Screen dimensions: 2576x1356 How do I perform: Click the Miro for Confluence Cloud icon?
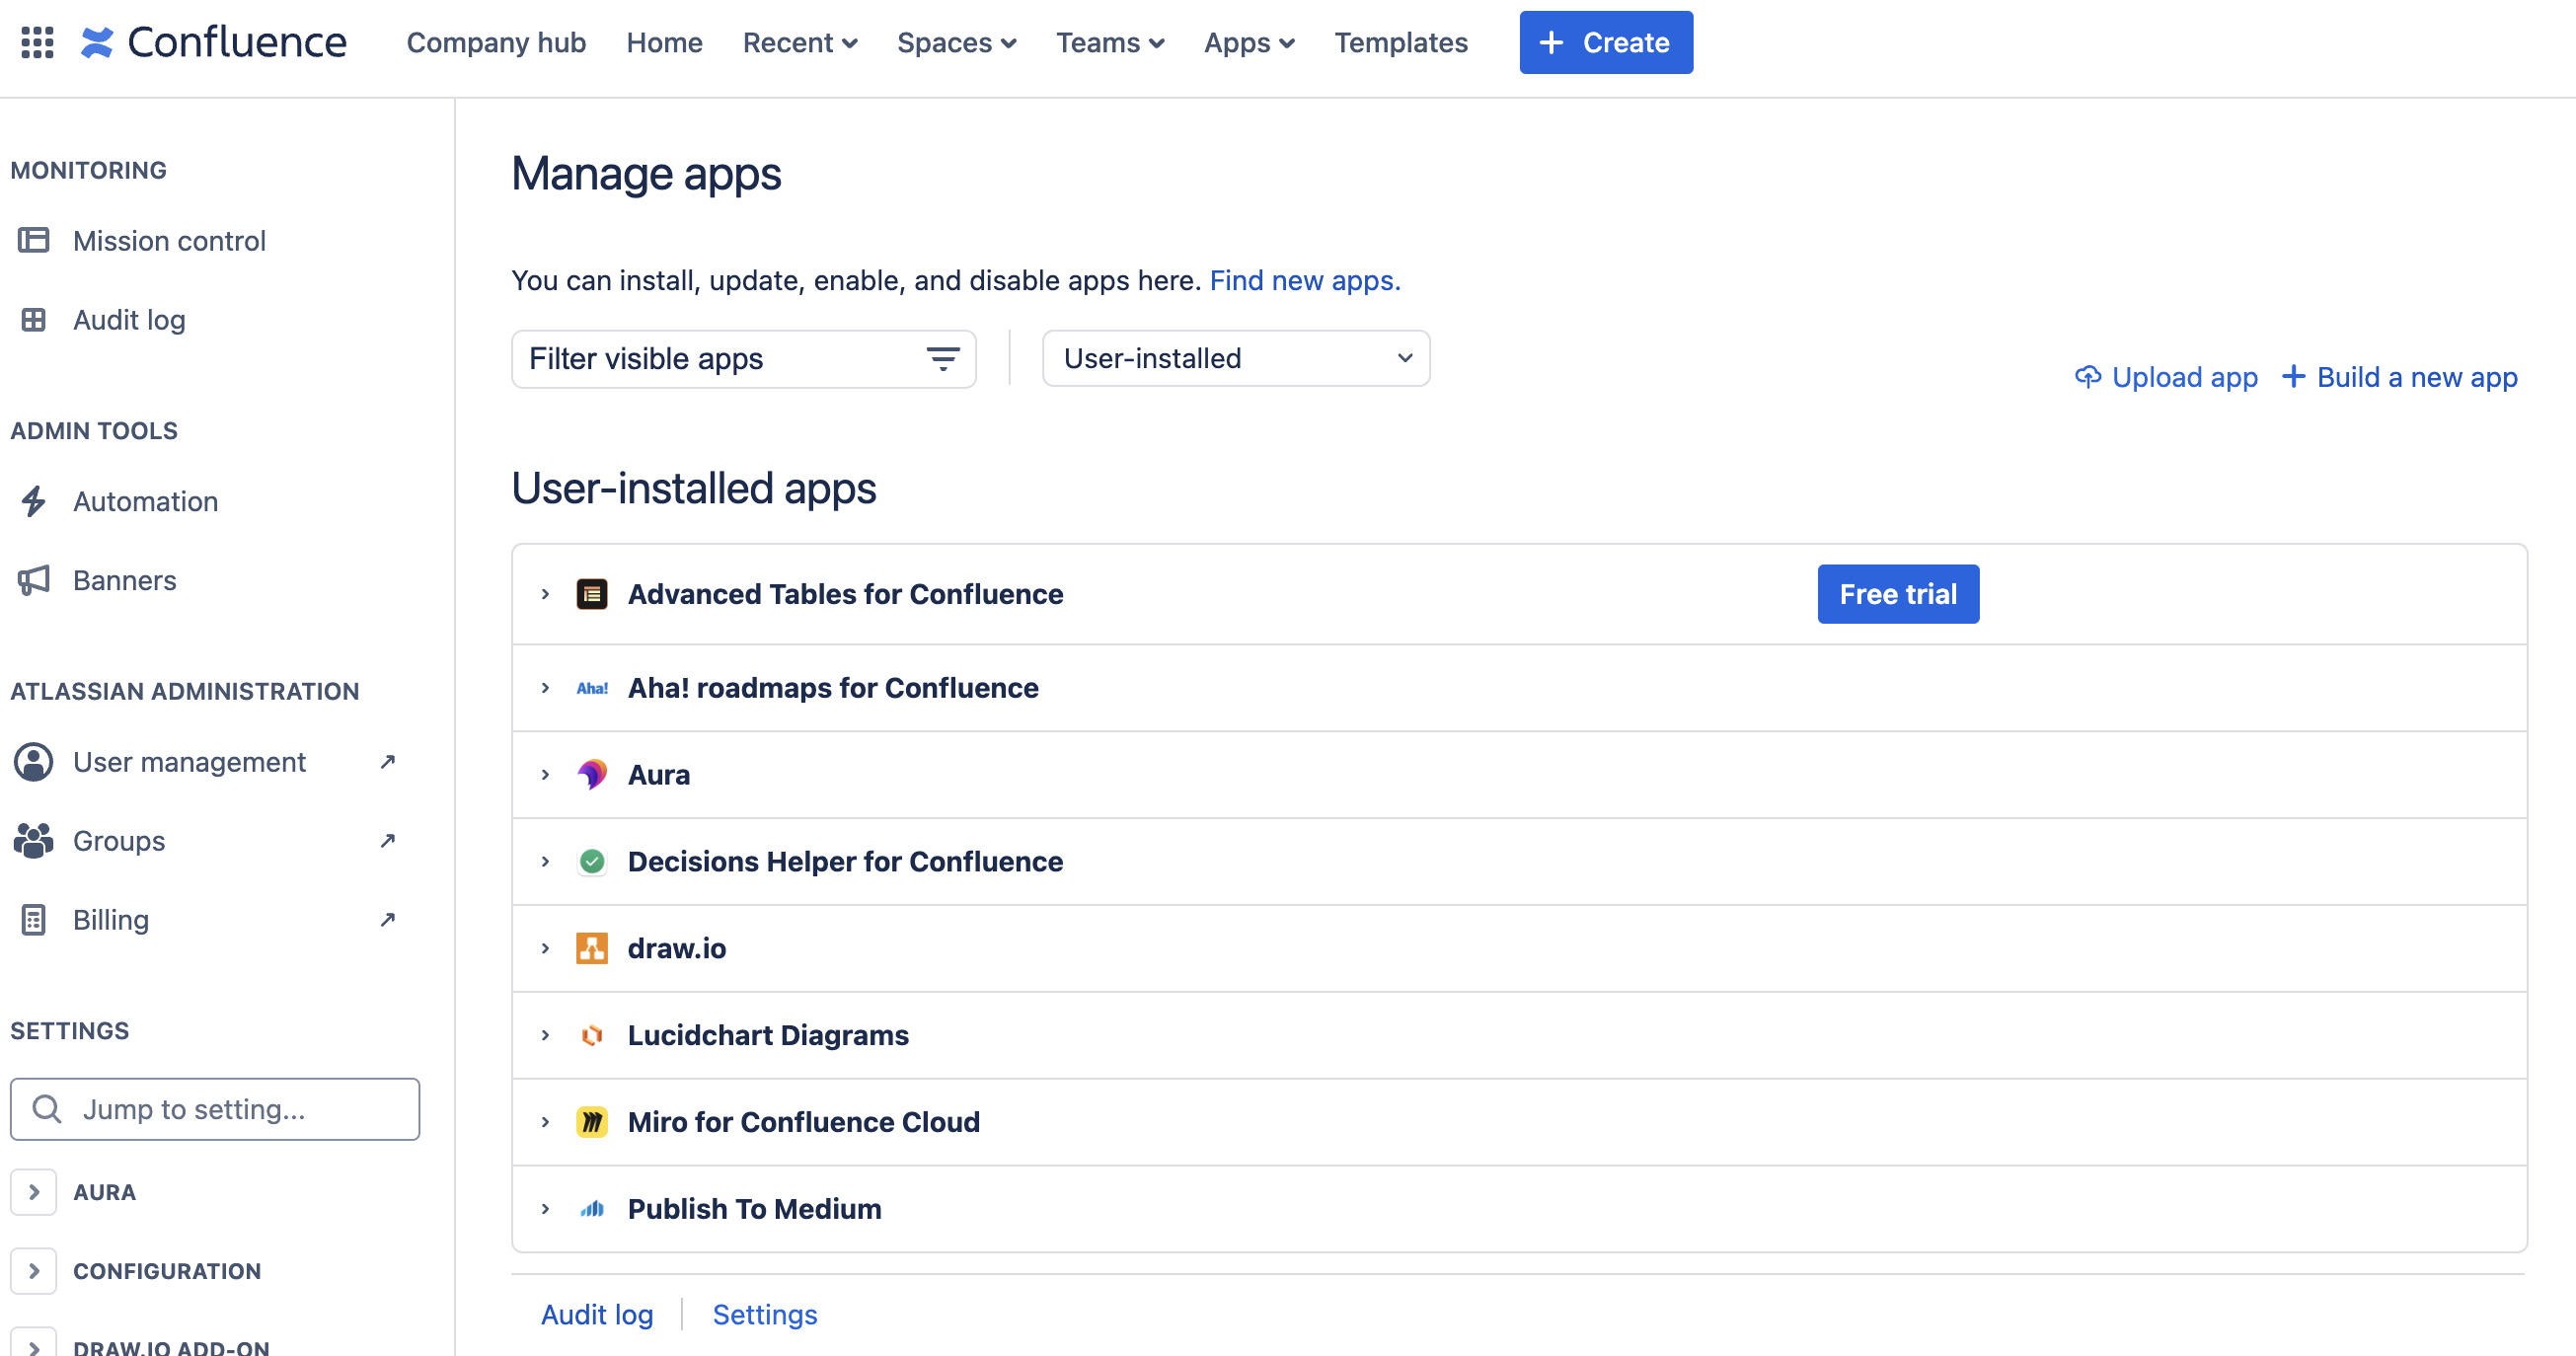tap(592, 1122)
